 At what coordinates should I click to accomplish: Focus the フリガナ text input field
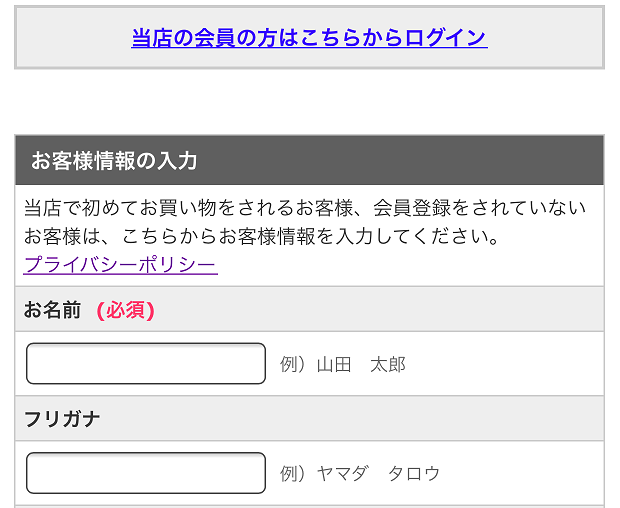click(x=146, y=473)
